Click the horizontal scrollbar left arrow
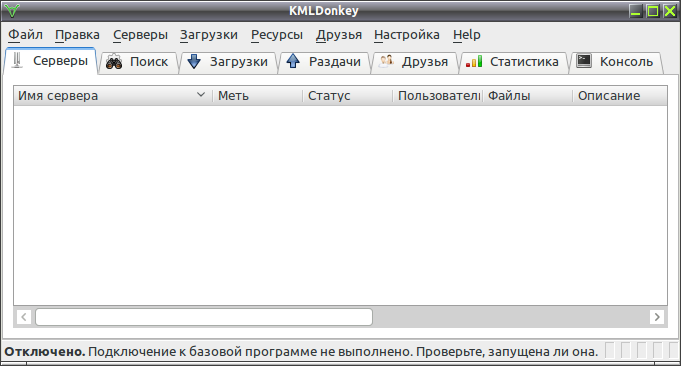The image size is (681, 366). pyautogui.click(x=24, y=317)
